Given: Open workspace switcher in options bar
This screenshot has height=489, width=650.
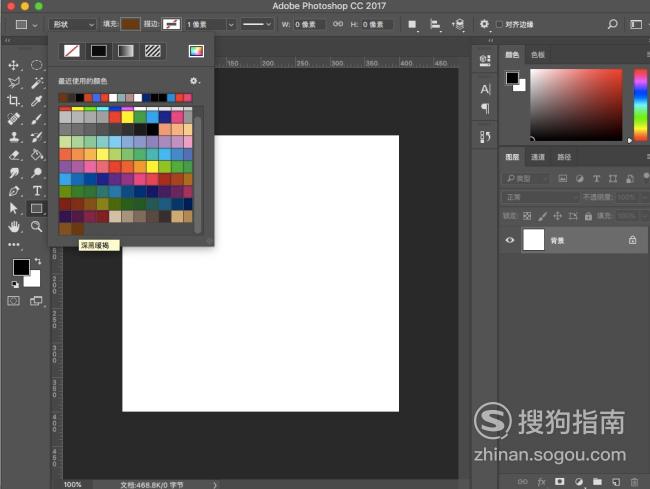Looking at the screenshot, I should tap(636, 24).
